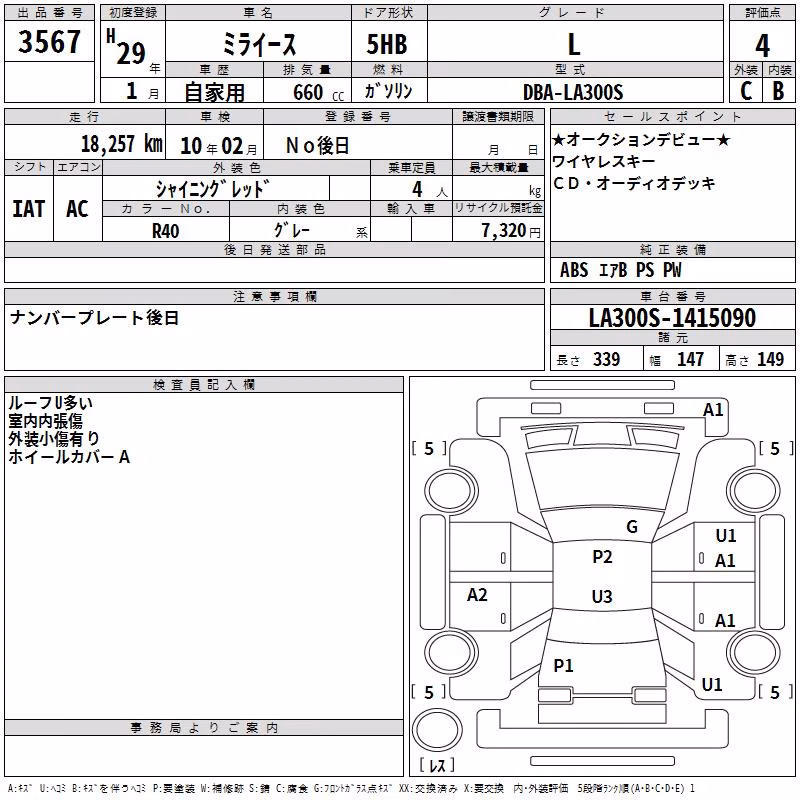Click the inspector note 室内内張傷

tap(46, 421)
